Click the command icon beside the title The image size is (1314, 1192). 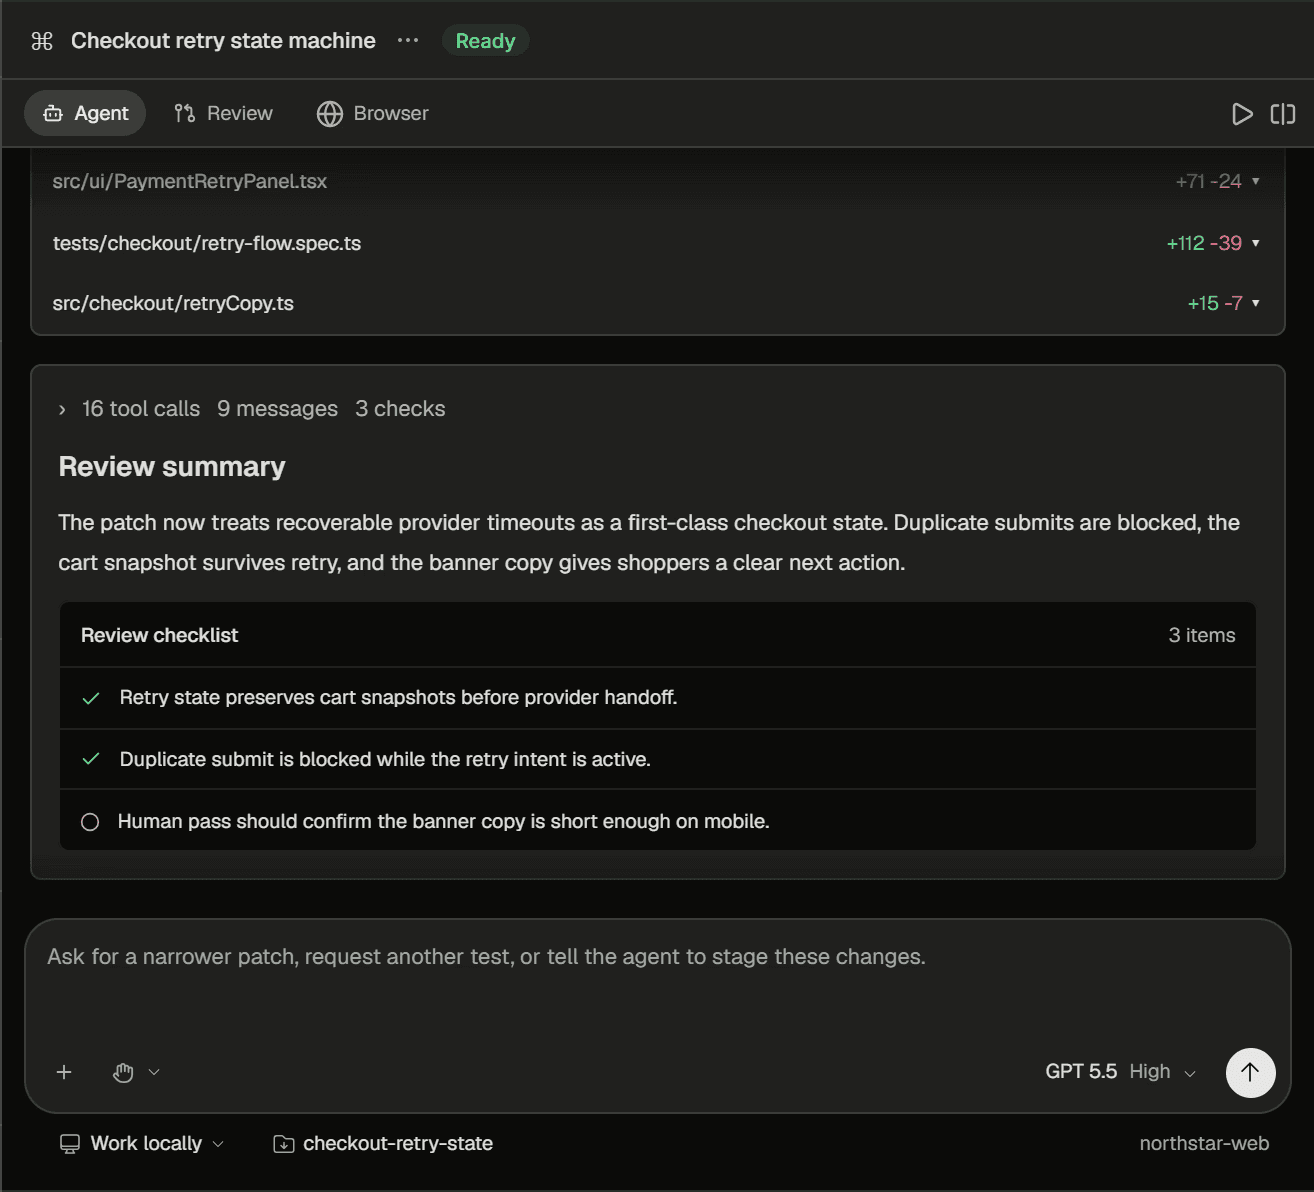point(42,41)
